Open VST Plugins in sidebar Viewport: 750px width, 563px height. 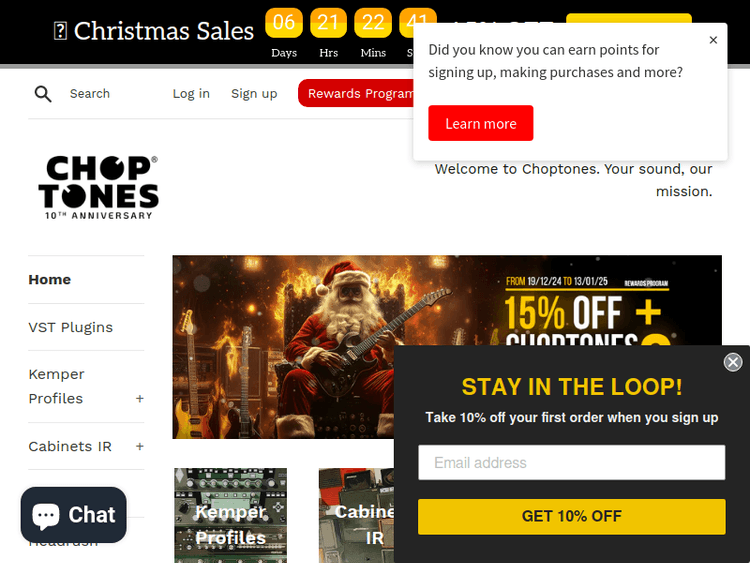[x=71, y=327]
